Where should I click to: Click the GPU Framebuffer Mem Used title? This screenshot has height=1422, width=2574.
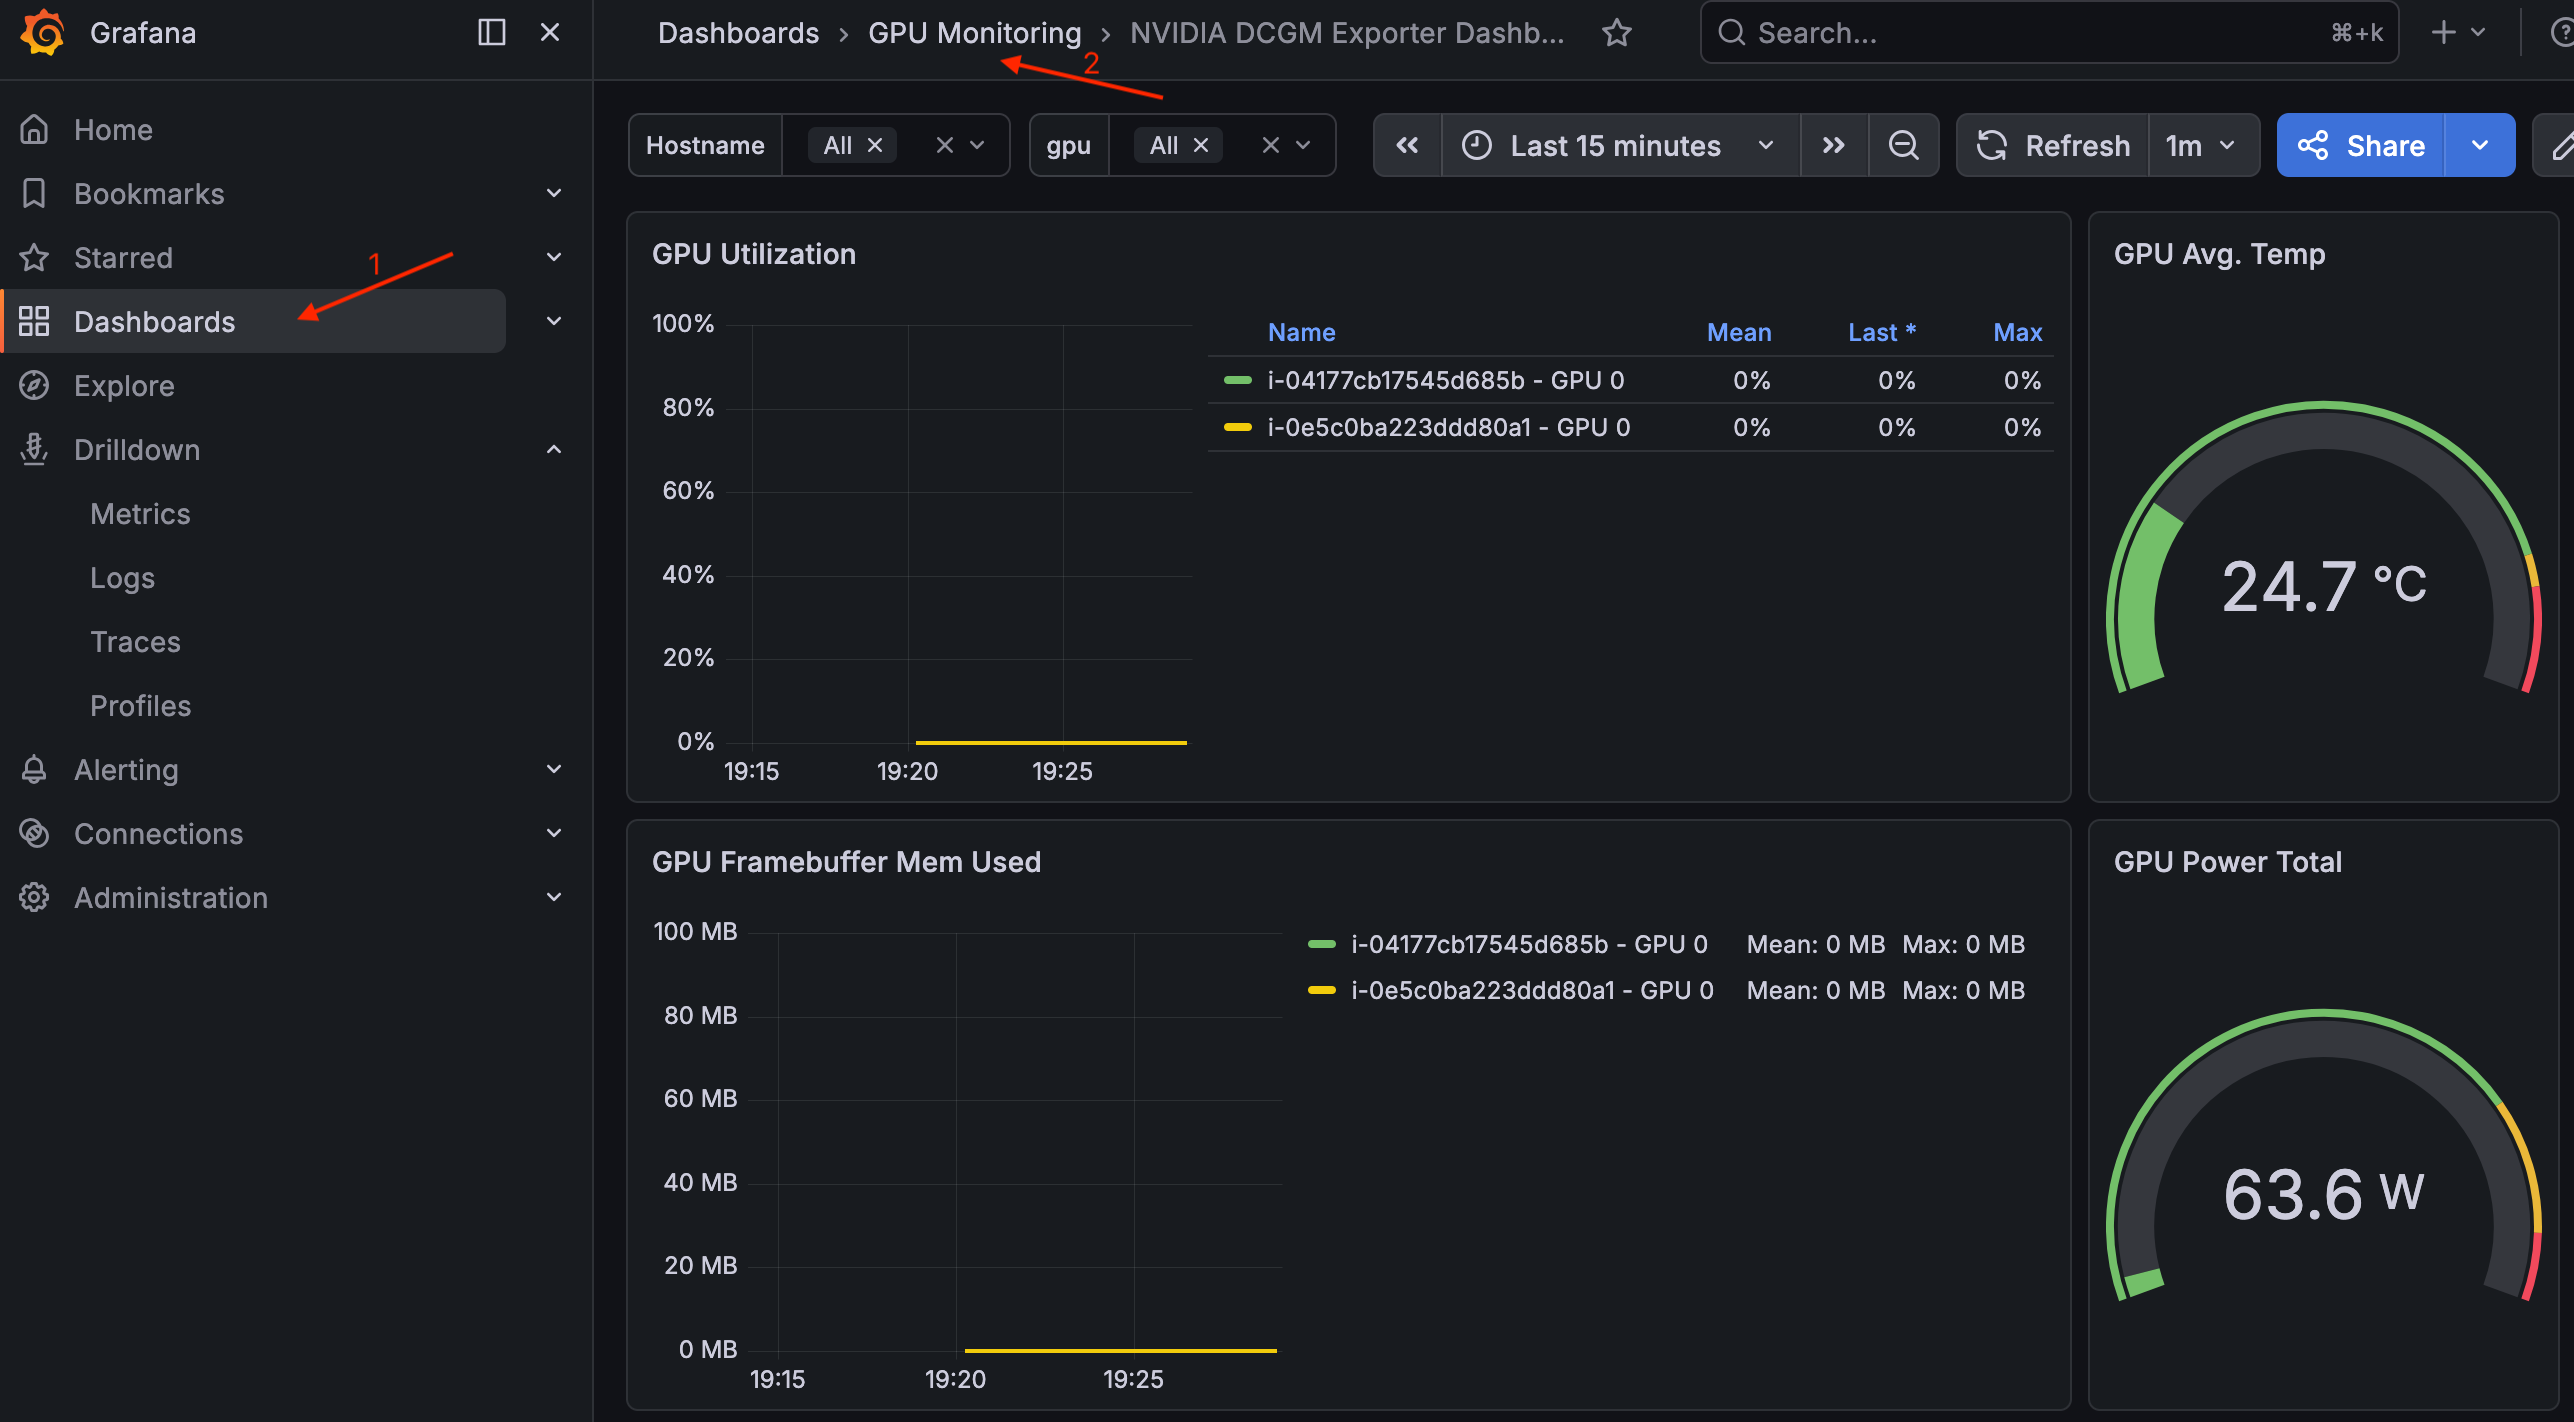click(x=846, y=863)
